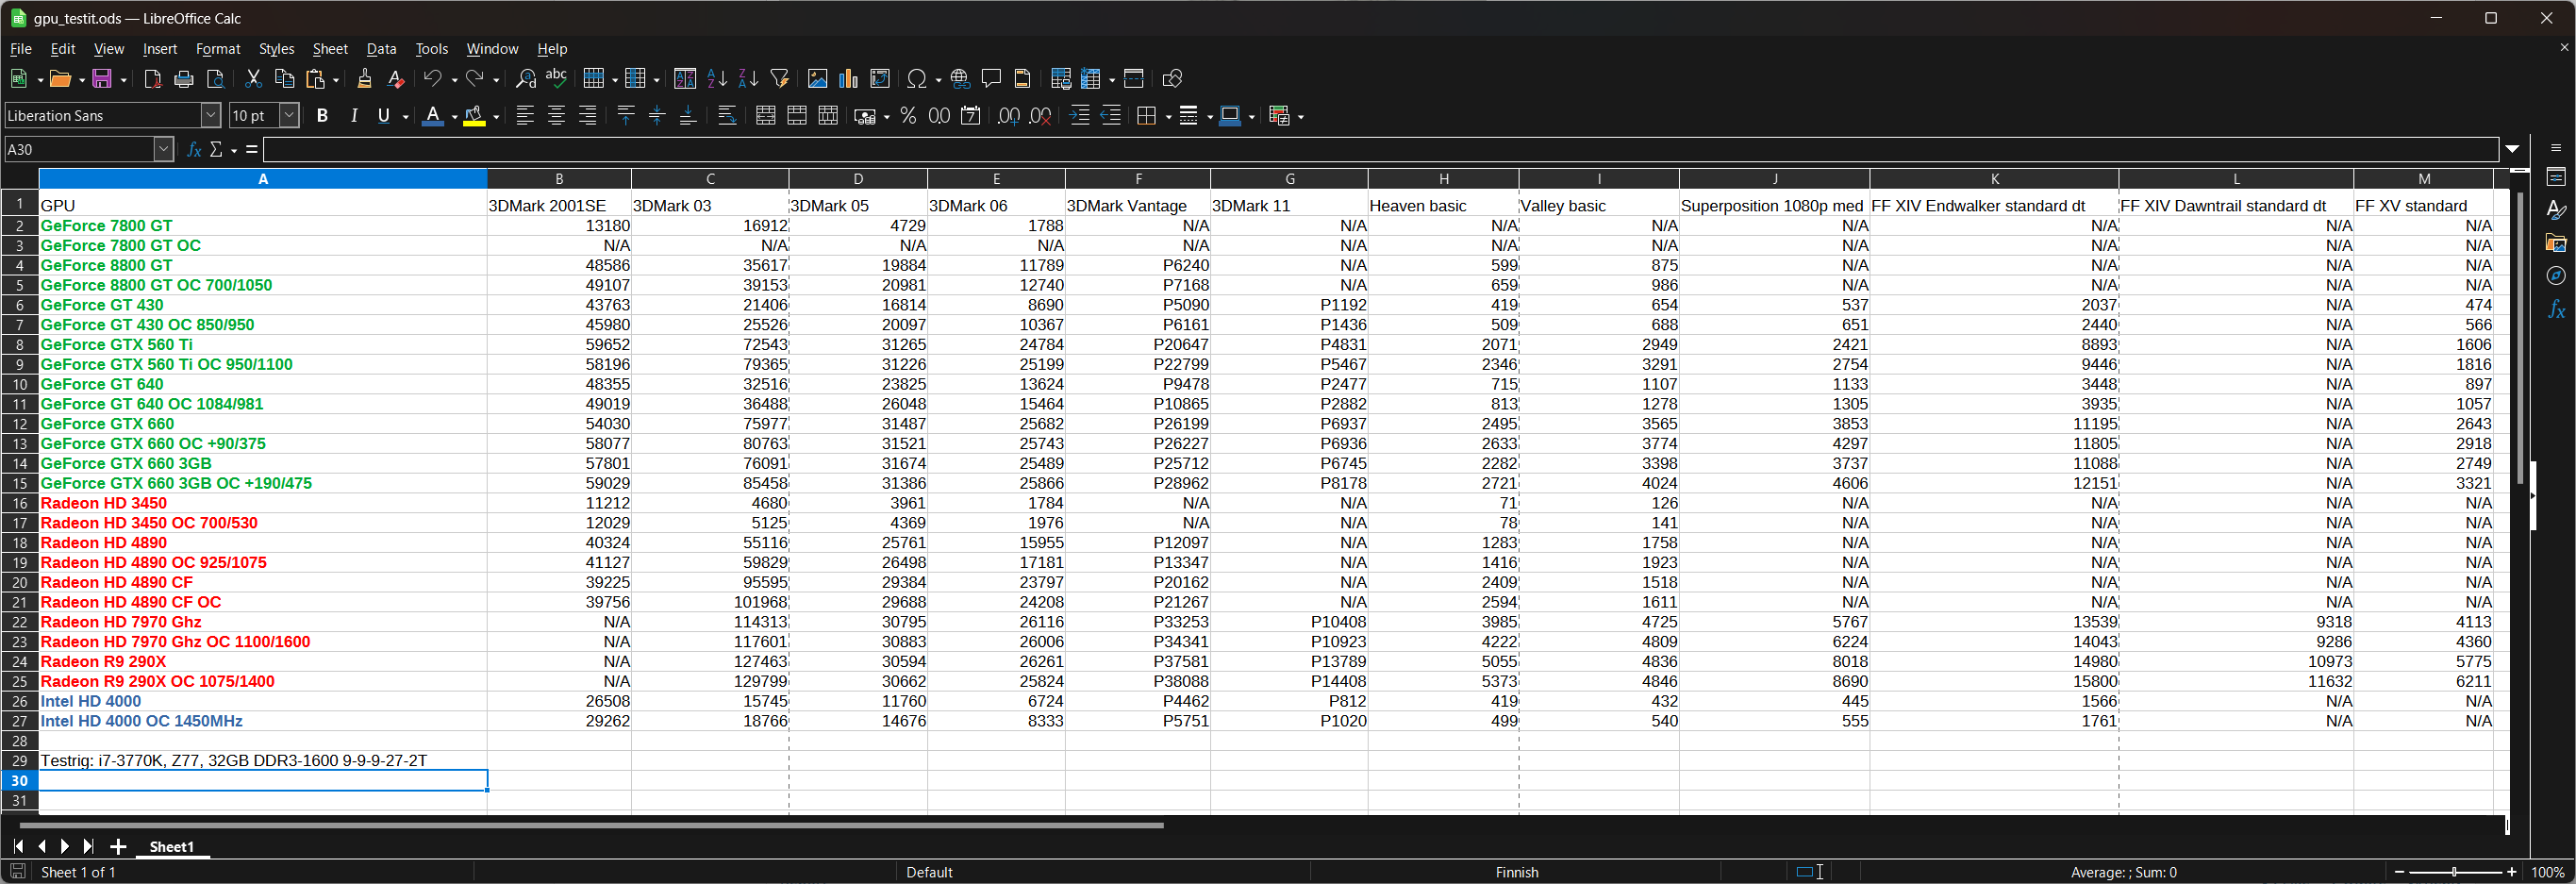
Task: Merge and center cells
Action: point(765,116)
